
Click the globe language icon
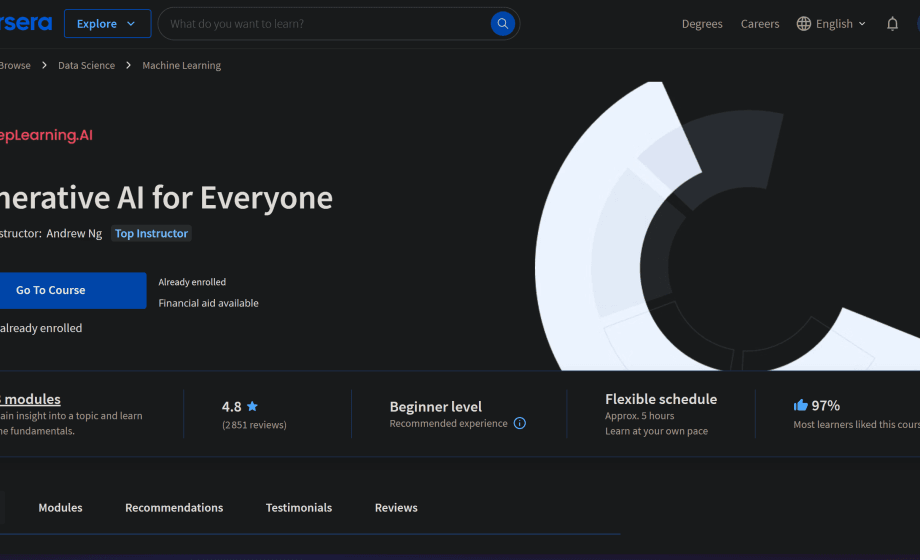click(804, 24)
